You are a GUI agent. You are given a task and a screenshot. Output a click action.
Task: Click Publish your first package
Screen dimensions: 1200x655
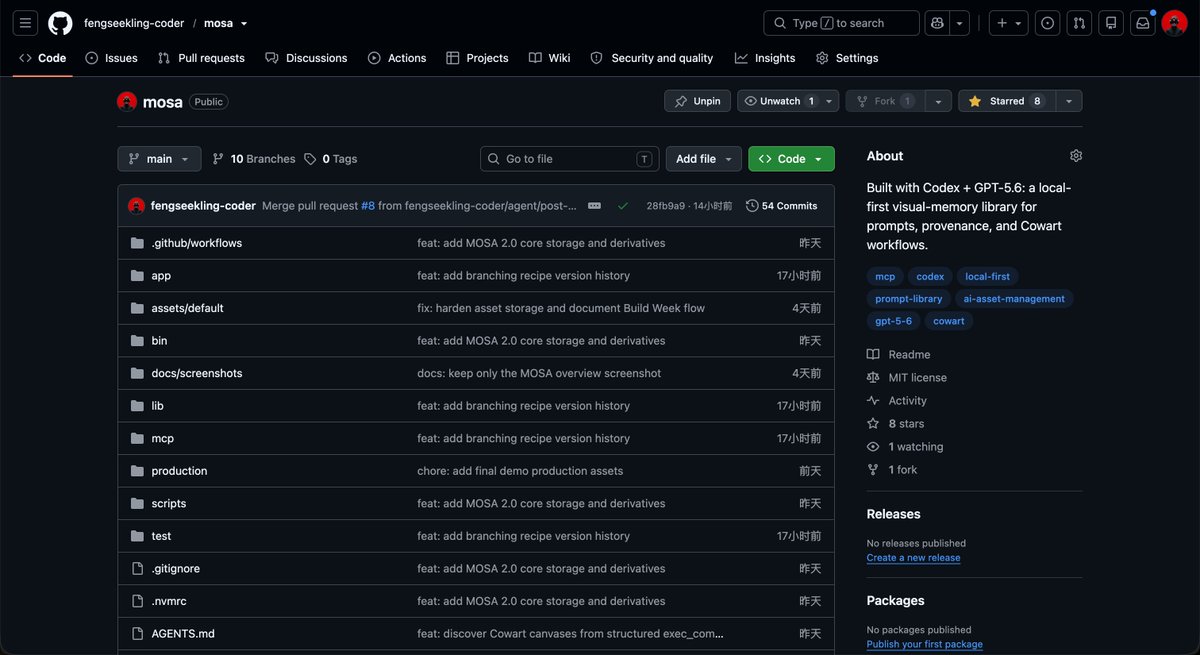click(x=925, y=644)
